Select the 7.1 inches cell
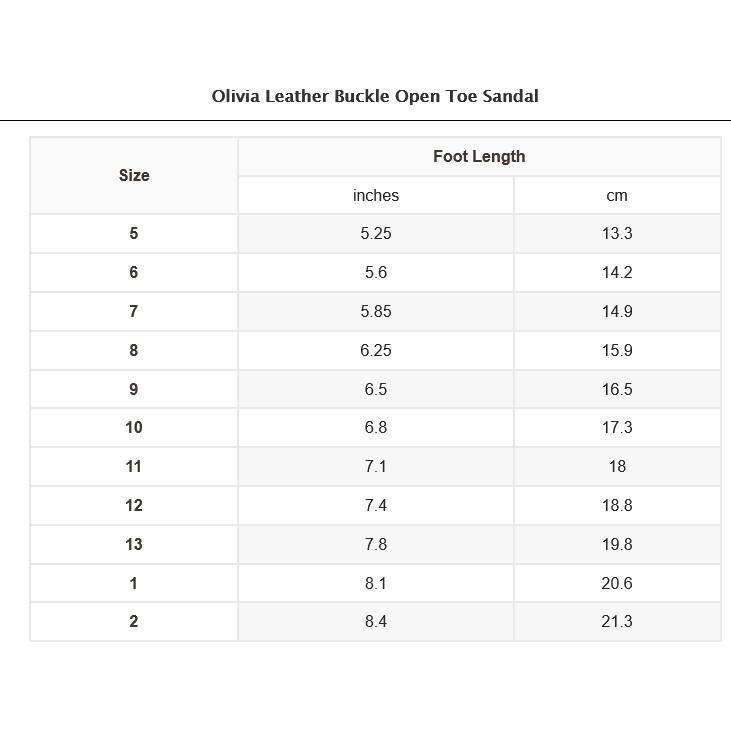The image size is (731, 731). click(376, 467)
